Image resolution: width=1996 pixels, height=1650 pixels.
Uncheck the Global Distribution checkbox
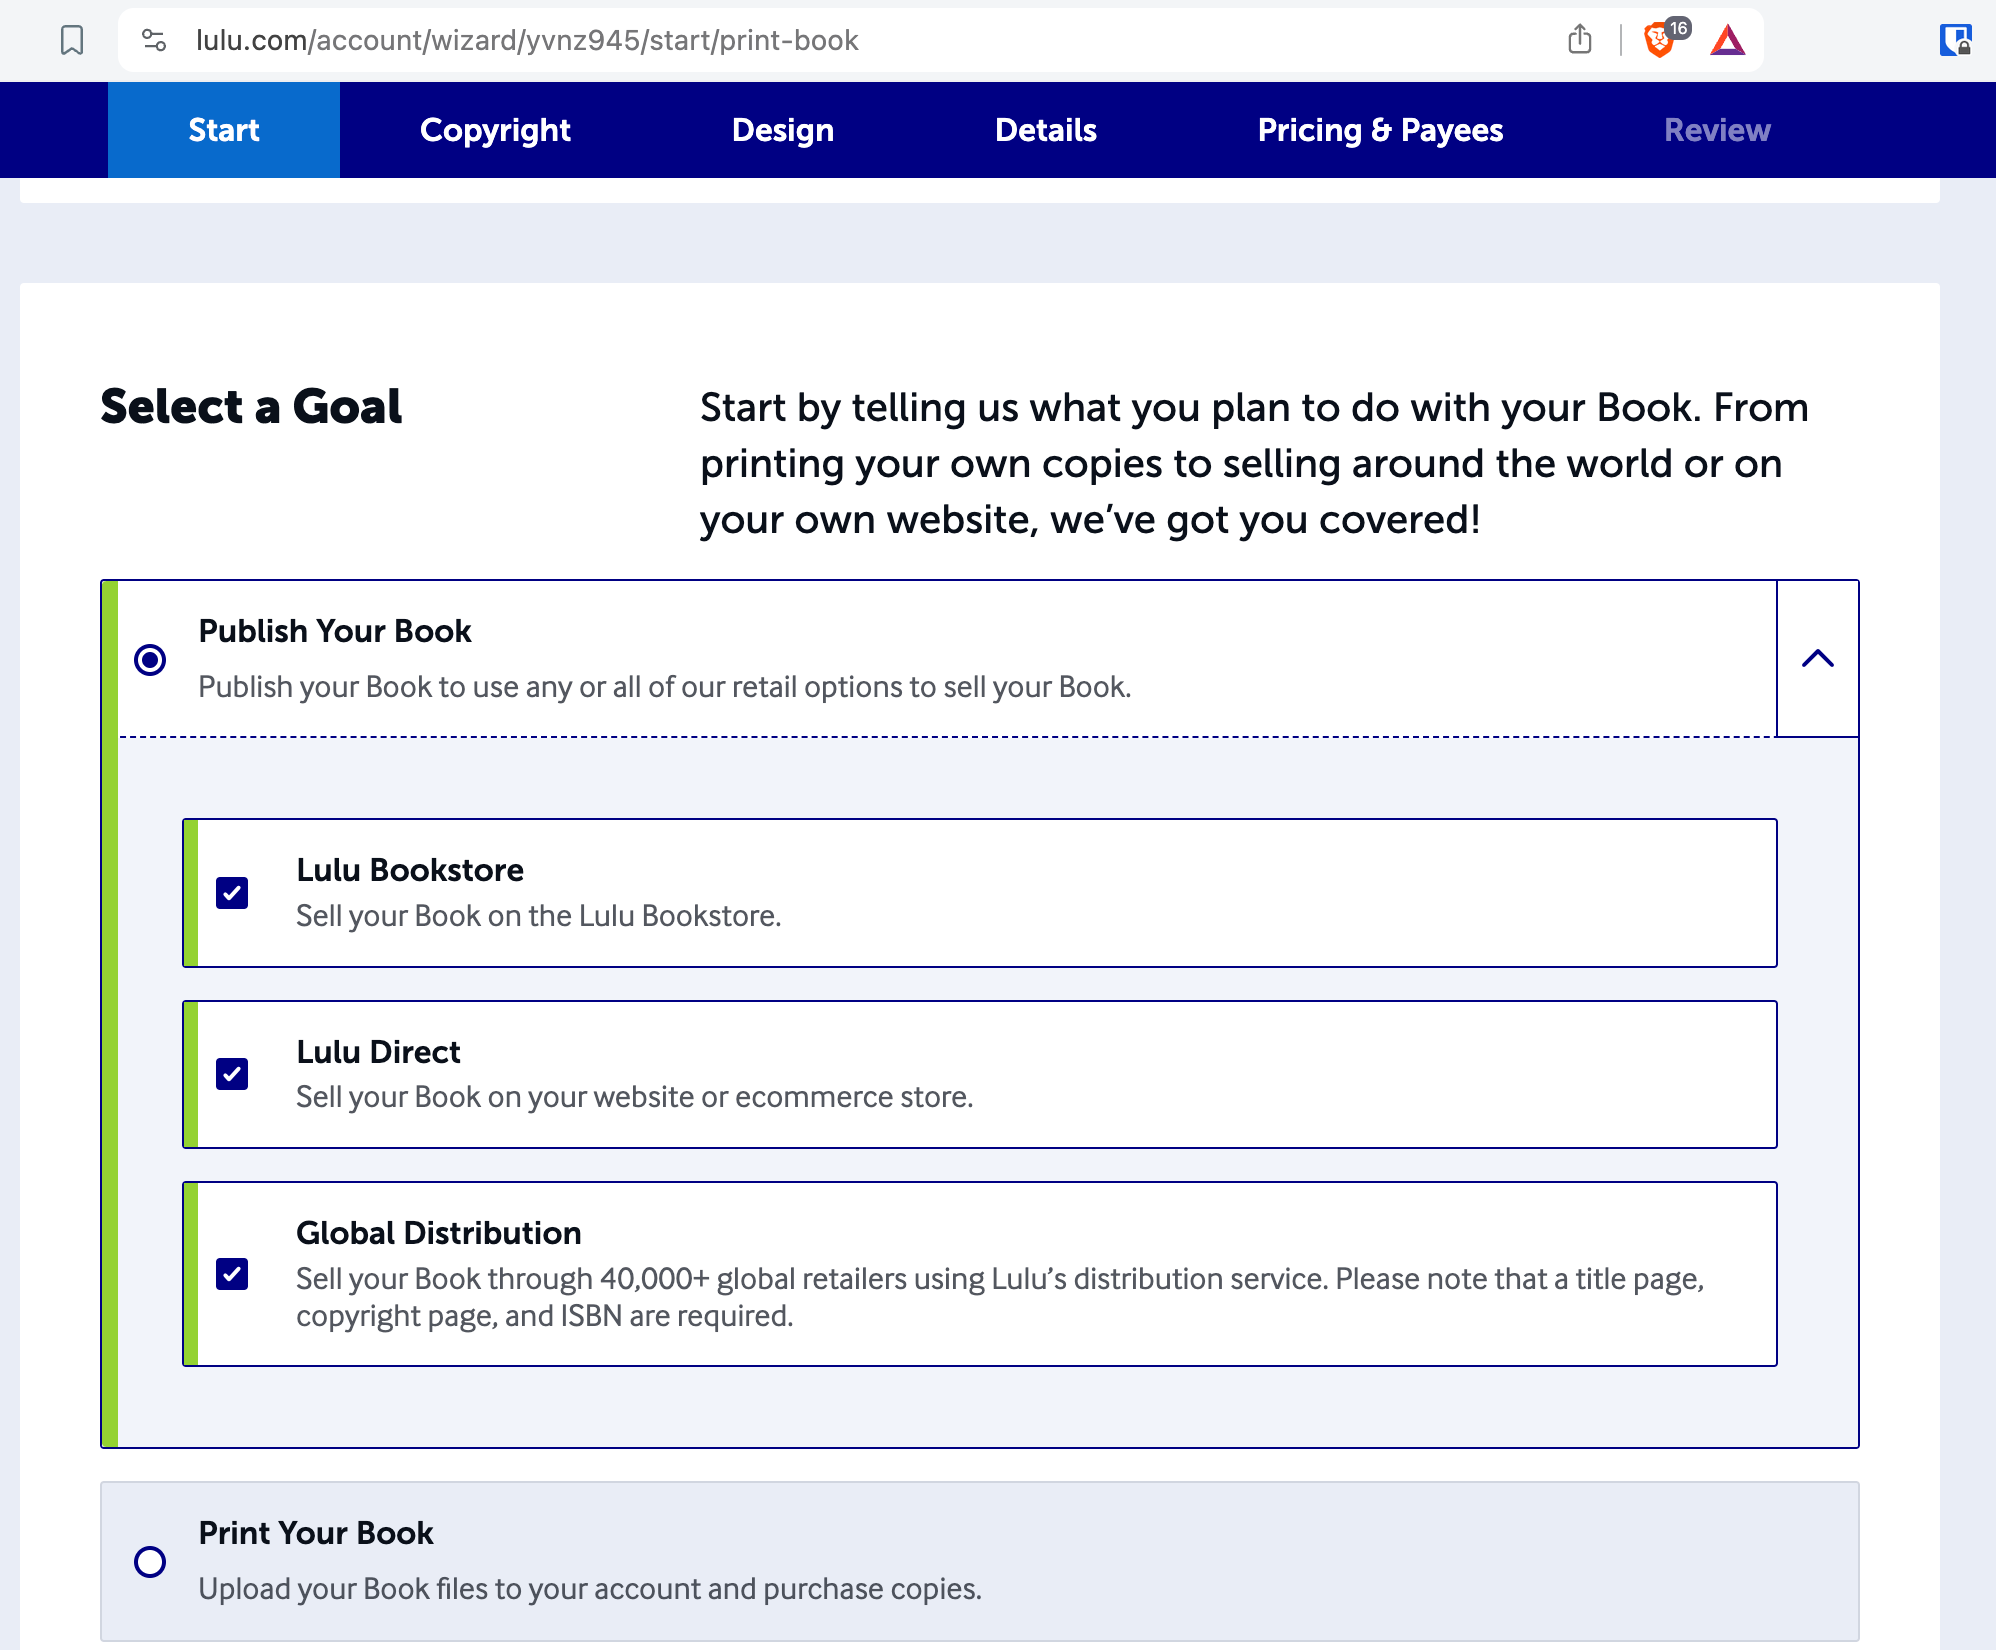point(232,1274)
